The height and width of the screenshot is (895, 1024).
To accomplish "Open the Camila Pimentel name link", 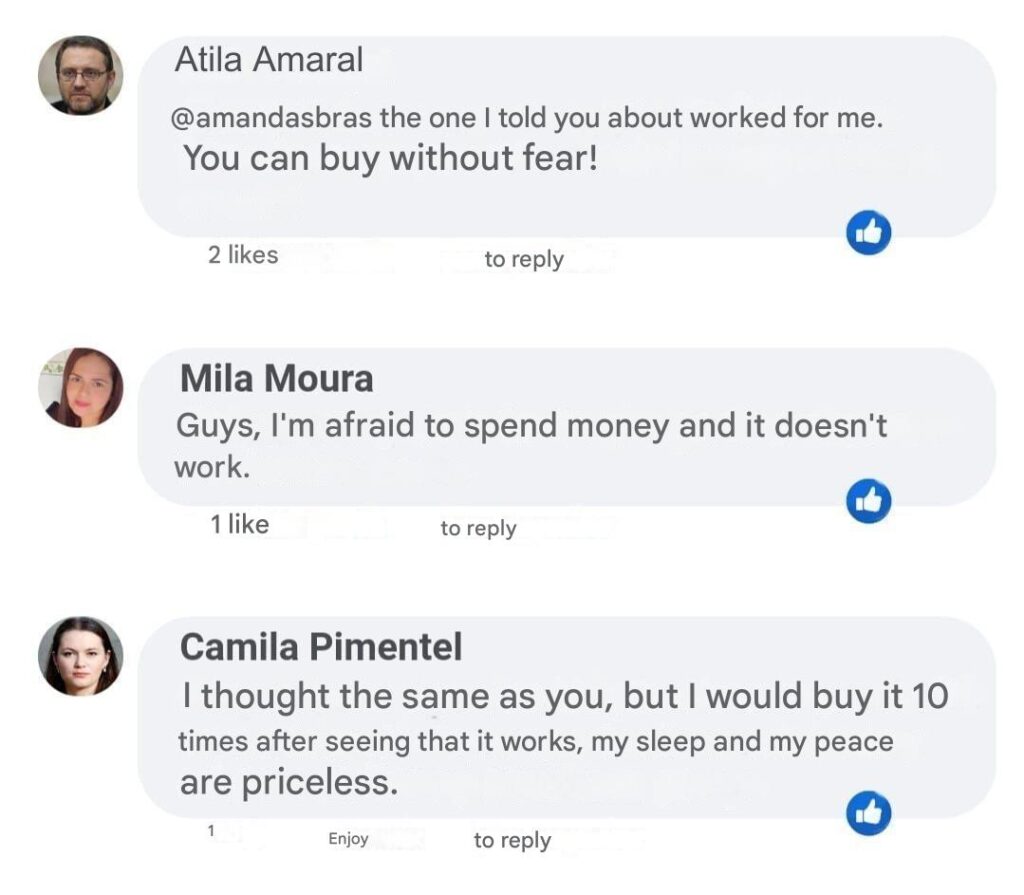I will point(321,647).
